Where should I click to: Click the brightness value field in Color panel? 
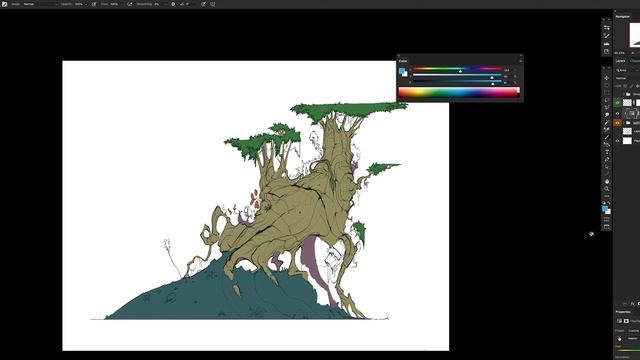point(506,82)
